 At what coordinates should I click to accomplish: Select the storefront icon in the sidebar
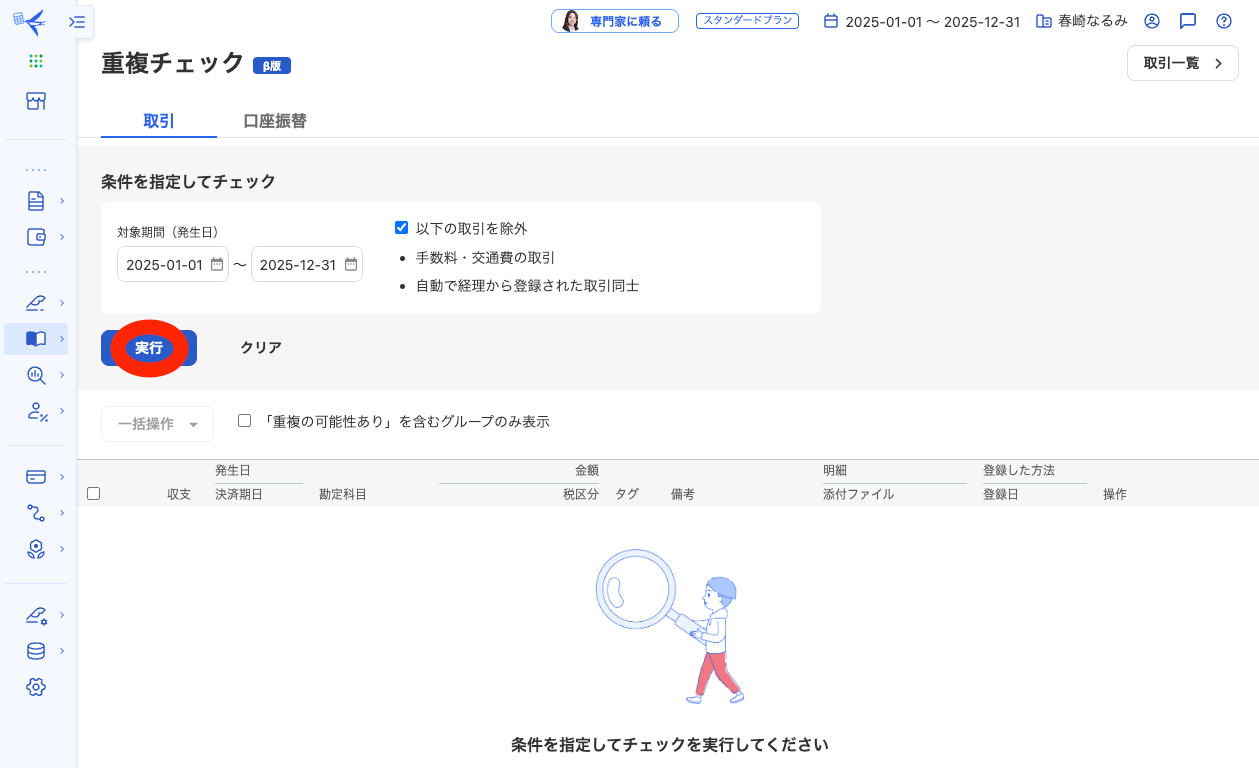35,101
